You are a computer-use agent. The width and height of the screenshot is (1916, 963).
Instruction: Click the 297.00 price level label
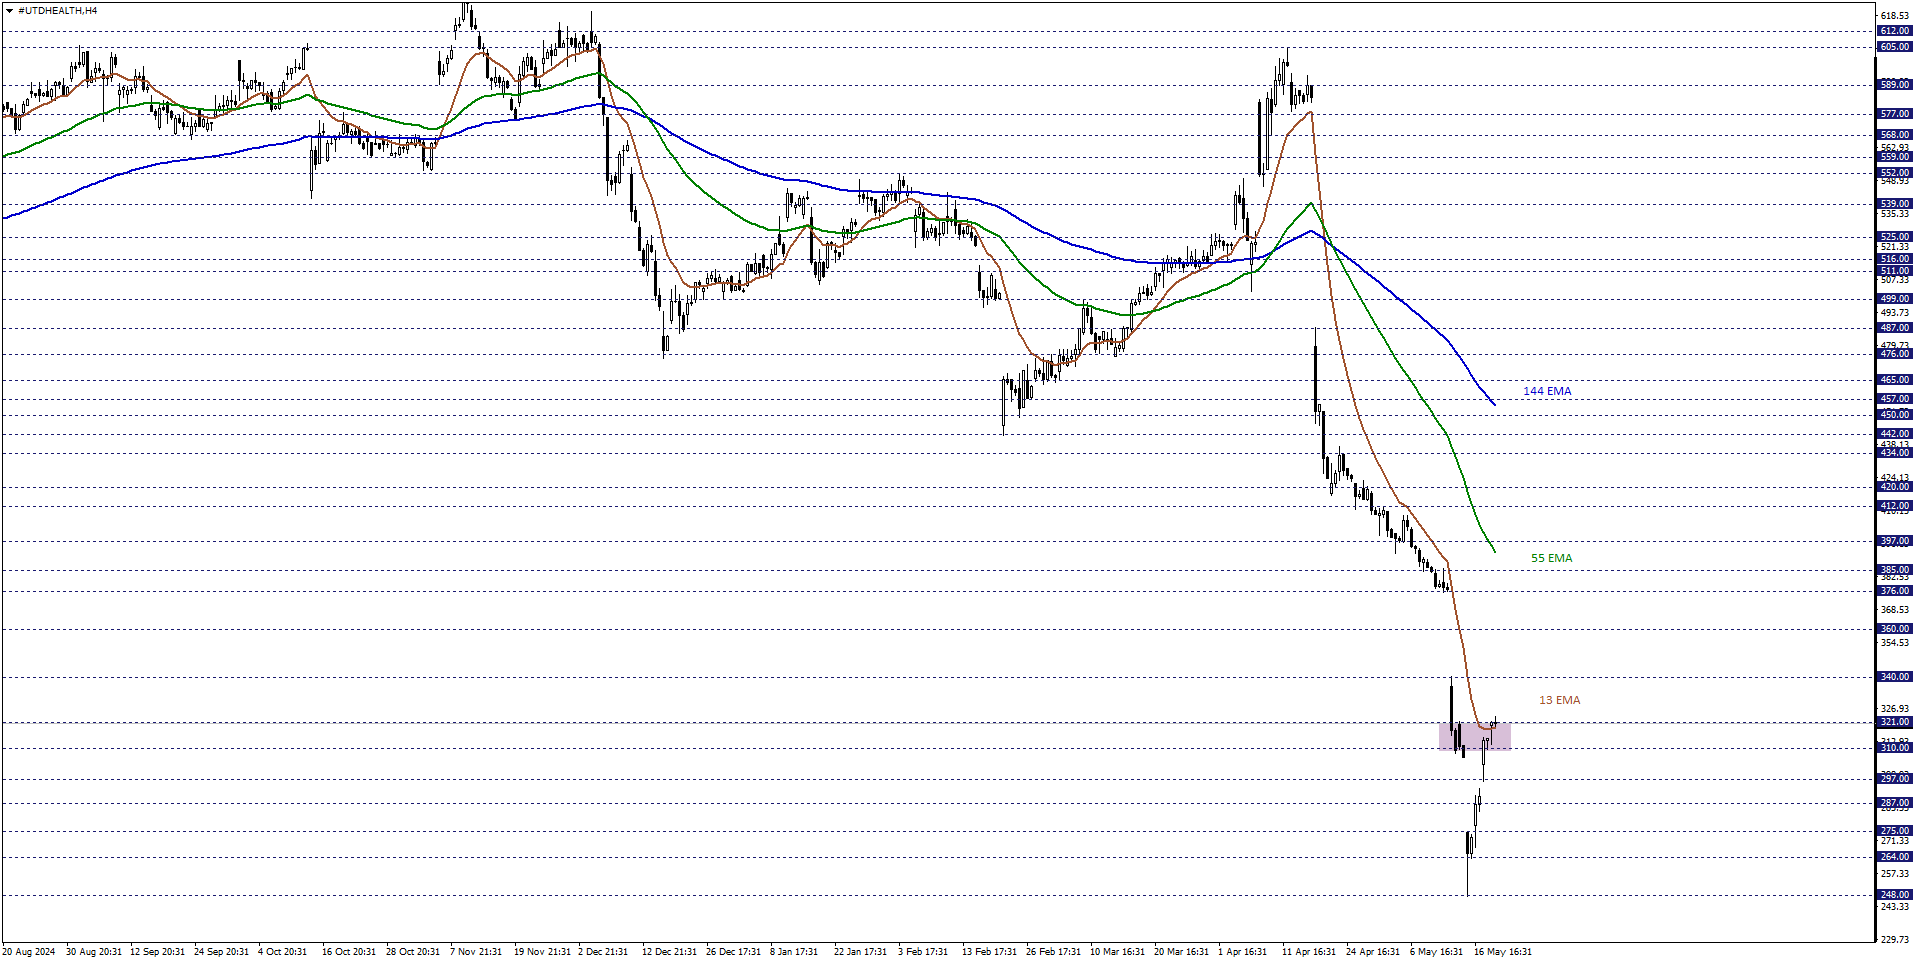pos(1895,779)
